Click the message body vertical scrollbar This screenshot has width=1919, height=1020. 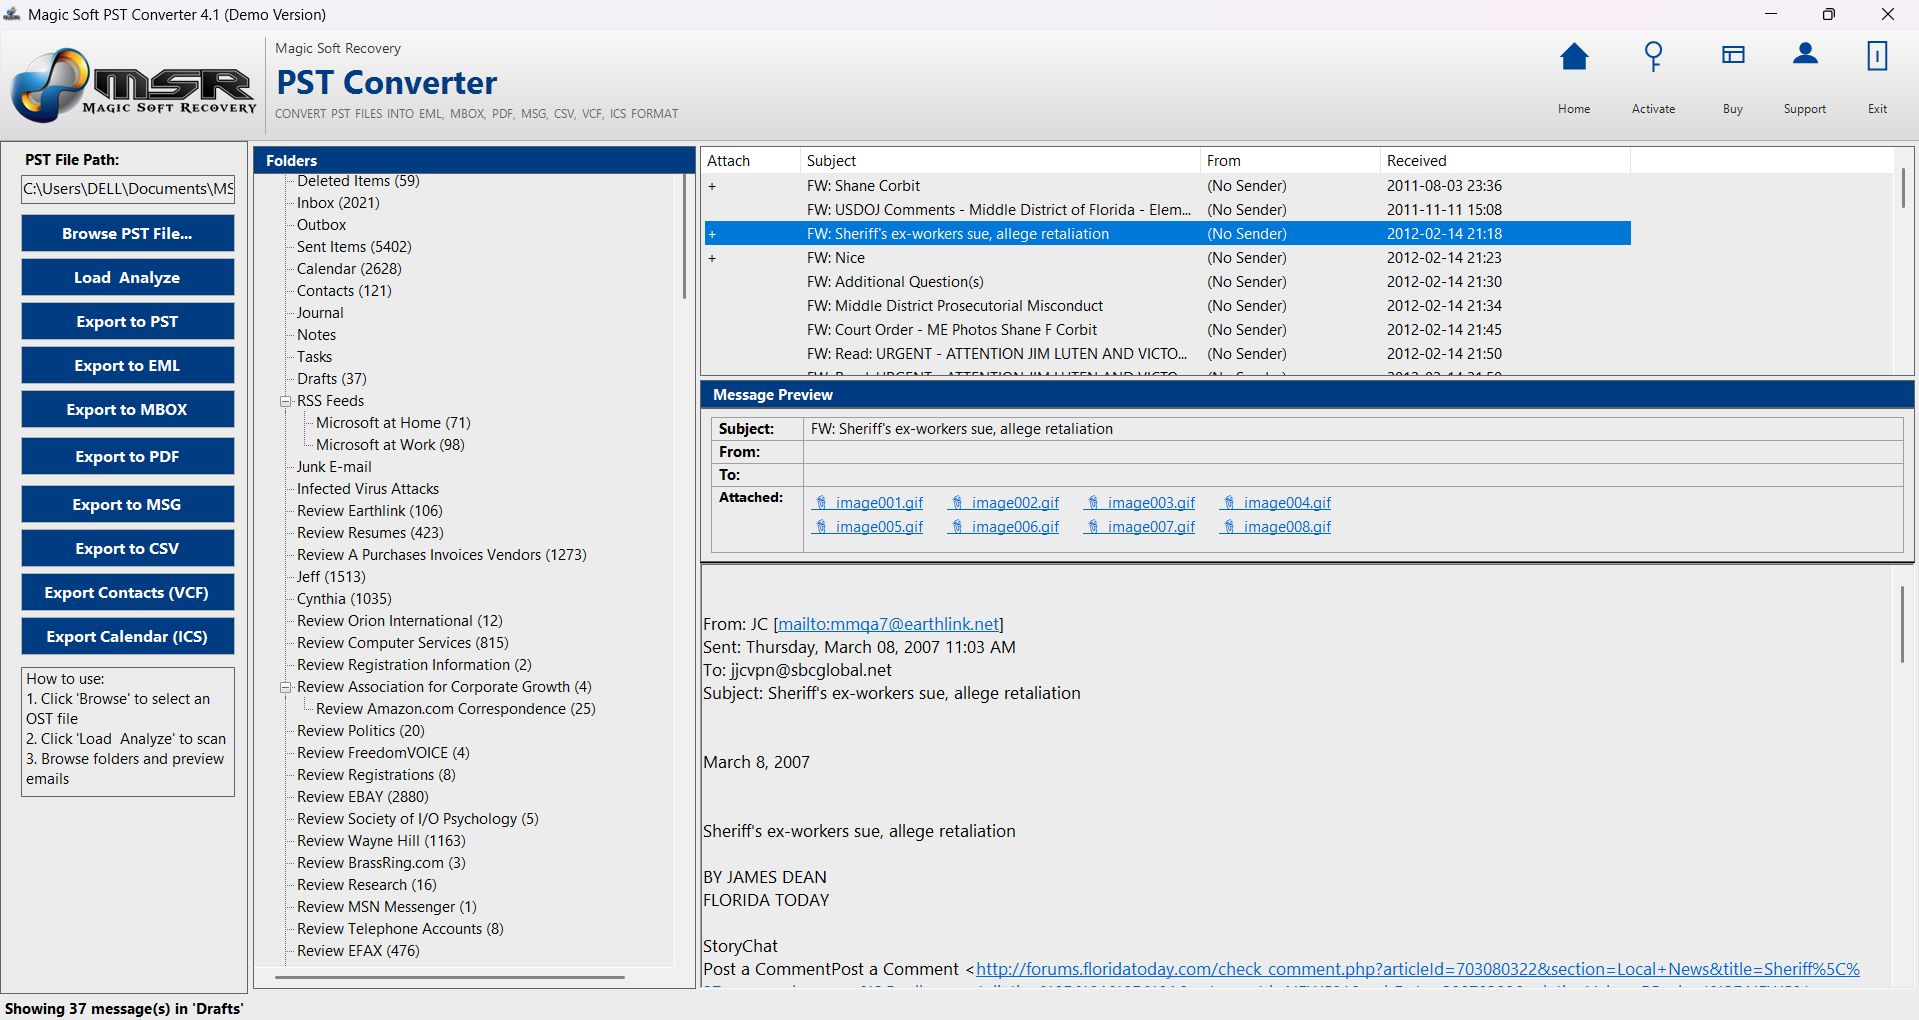pos(1903,624)
